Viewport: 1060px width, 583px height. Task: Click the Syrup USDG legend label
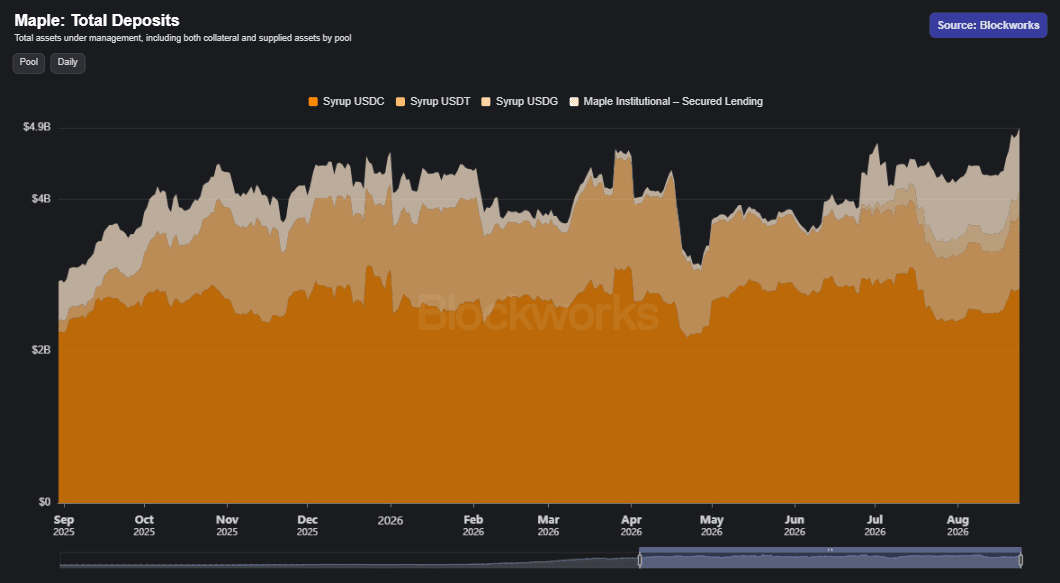pos(527,101)
